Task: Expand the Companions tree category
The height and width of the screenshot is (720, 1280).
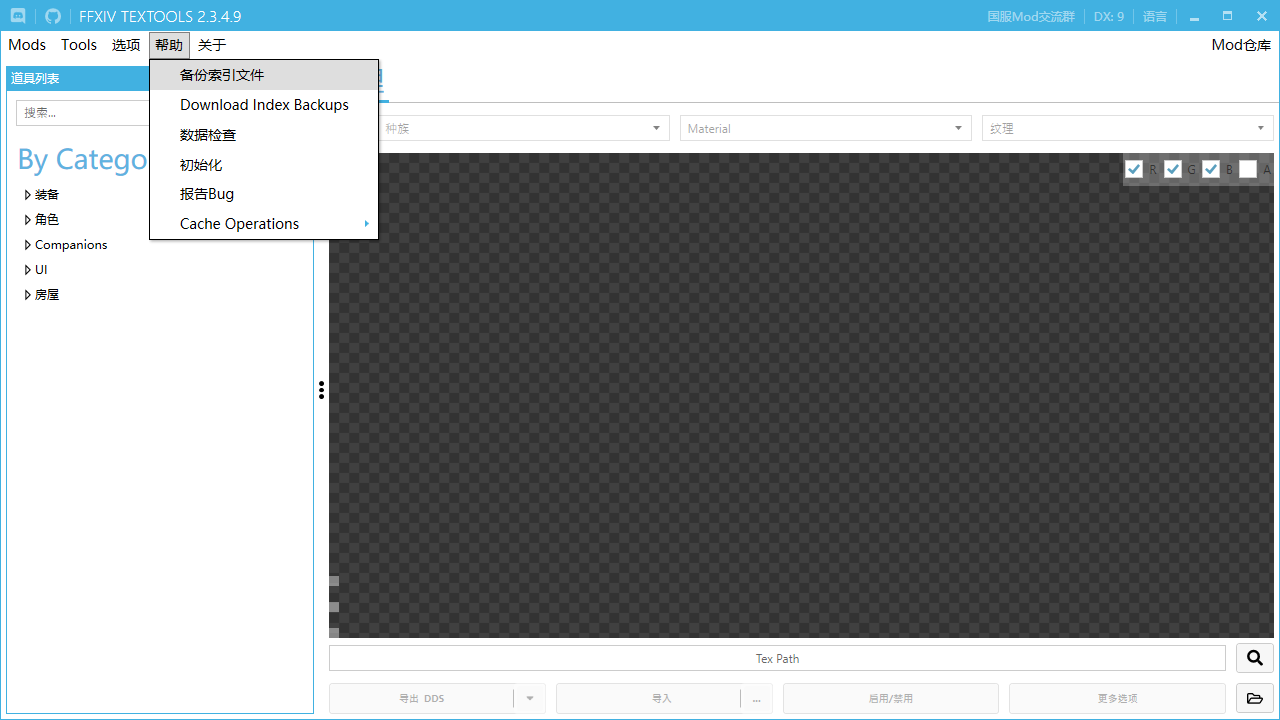Action: pyautogui.click(x=28, y=245)
